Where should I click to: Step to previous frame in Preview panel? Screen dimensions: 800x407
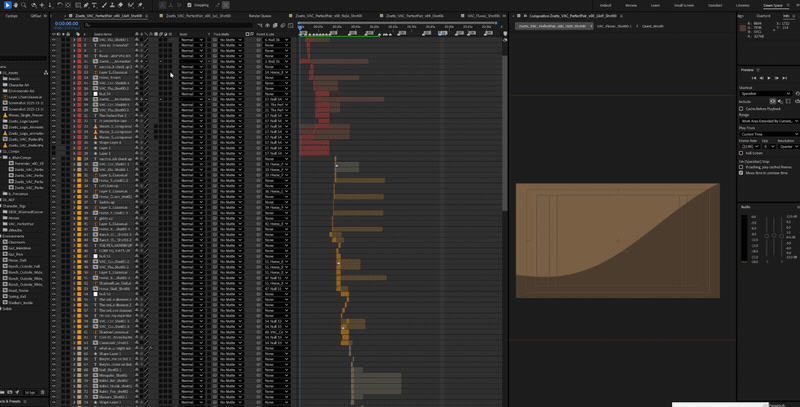tap(761, 78)
